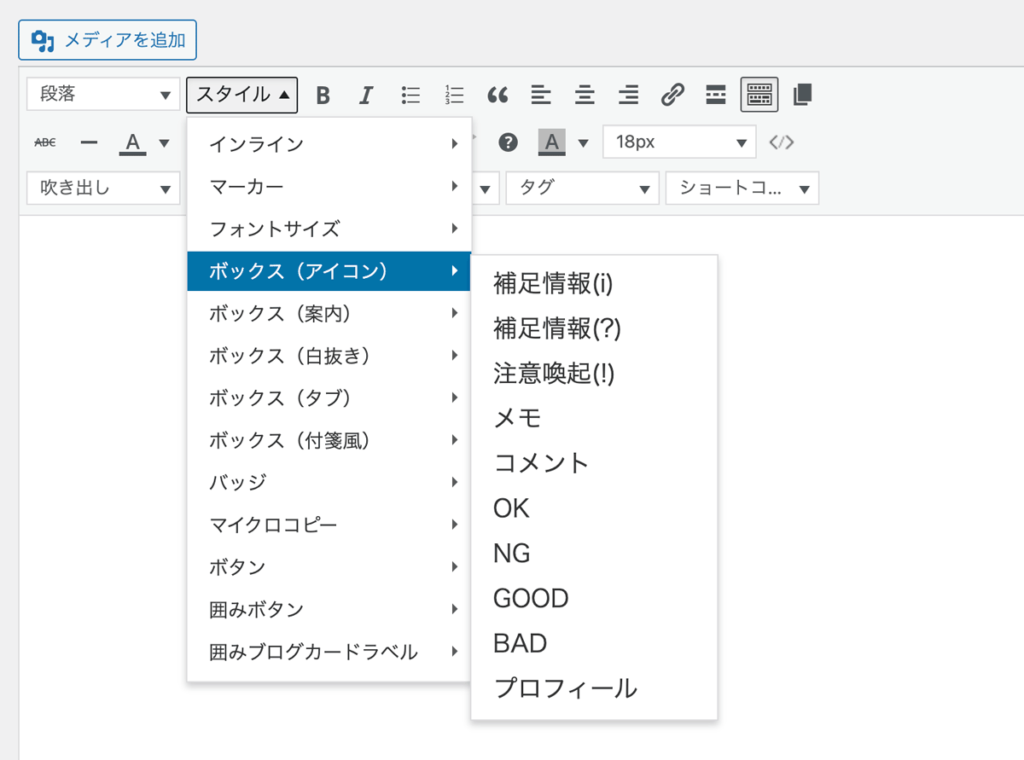Open the 吹き出し dropdown
Image resolution: width=1024 pixels, height=760 pixels.
click(x=103, y=188)
